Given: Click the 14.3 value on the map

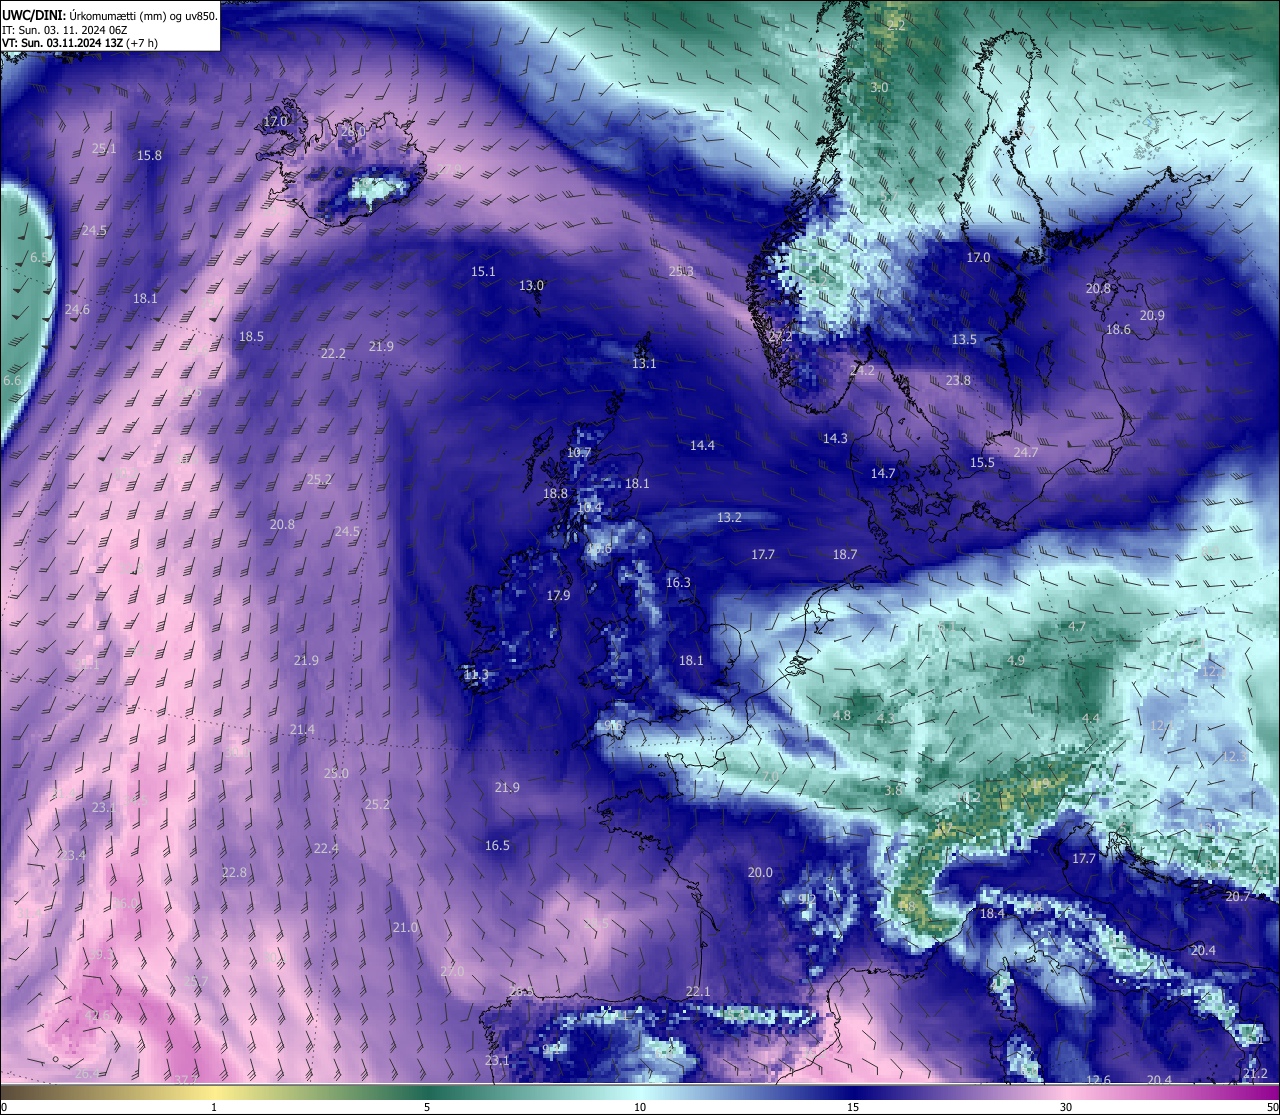Looking at the screenshot, I should click(835, 439).
